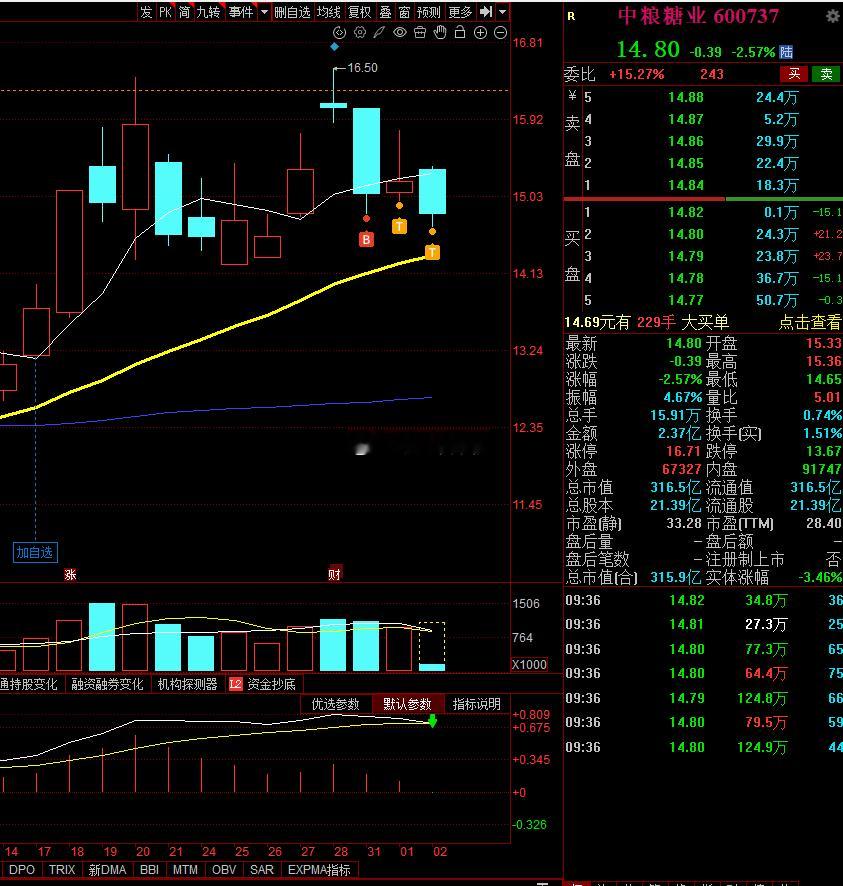Viewport: 843px width, 886px height.
Task: Switch to the OBV indicator tab
Action: pos(224,870)
